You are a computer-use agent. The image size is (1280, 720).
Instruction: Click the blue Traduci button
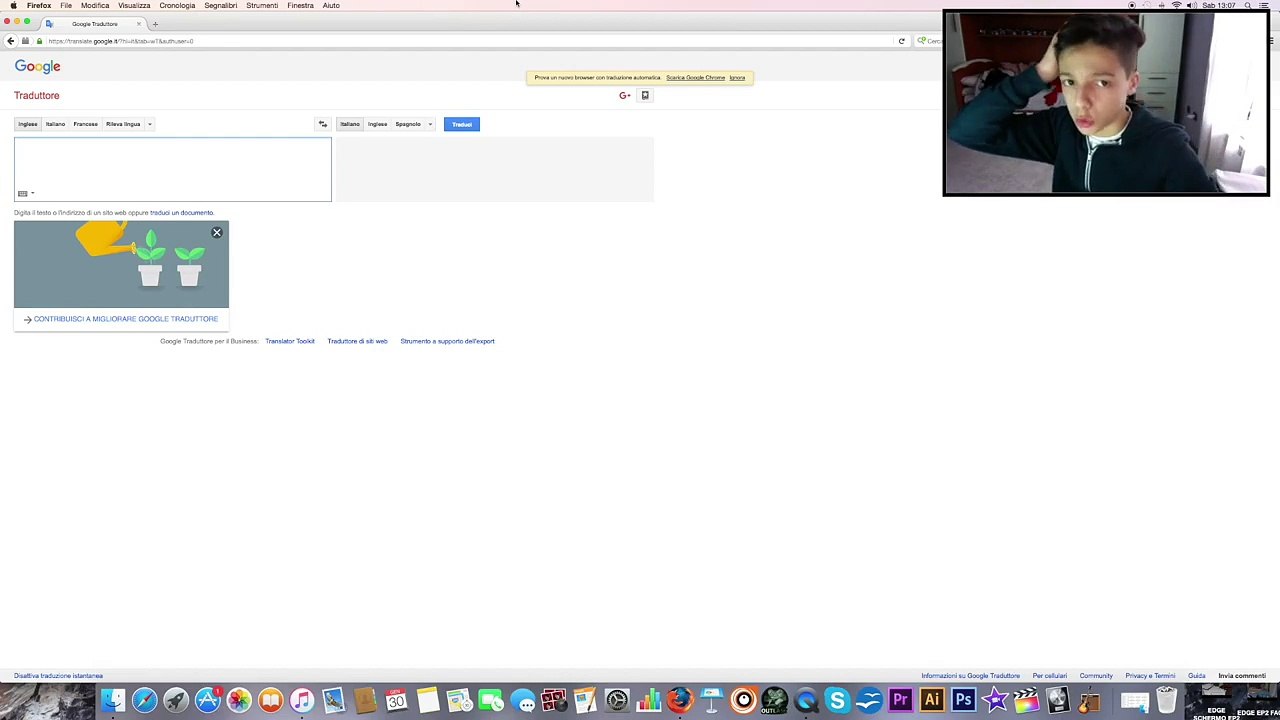[x=462, y=124]
